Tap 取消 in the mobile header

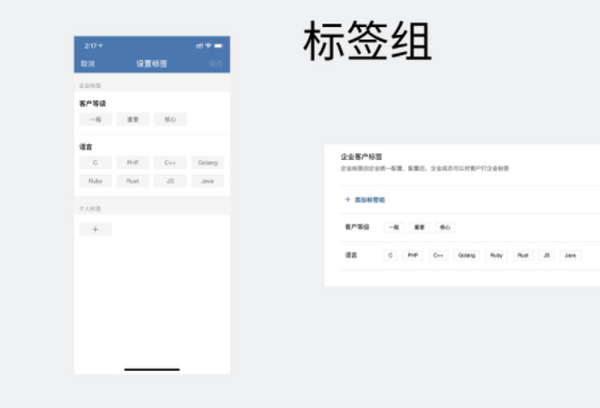(88, 64)
